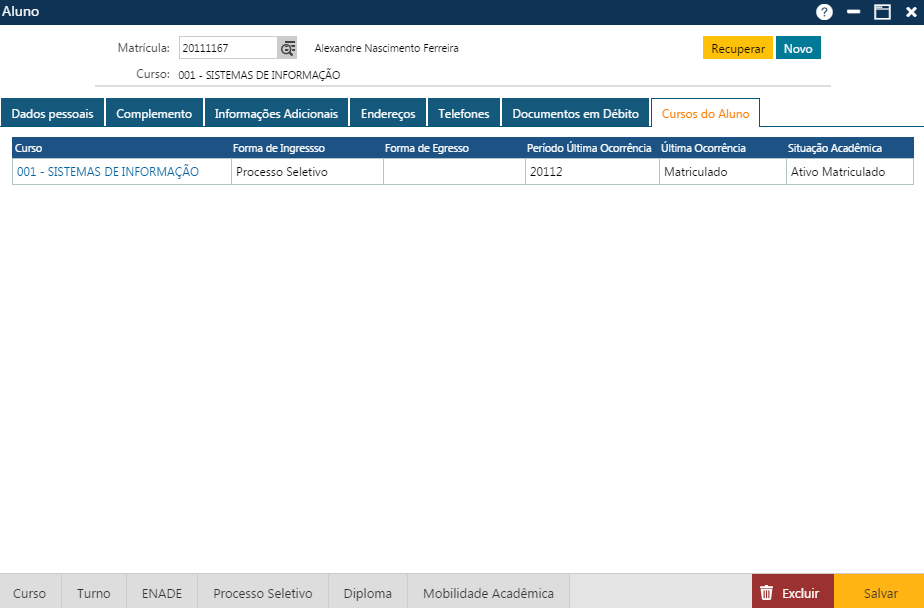Focus the Matrícula input field
This screenshot has height=609, width=924.
tap(227, 48)
